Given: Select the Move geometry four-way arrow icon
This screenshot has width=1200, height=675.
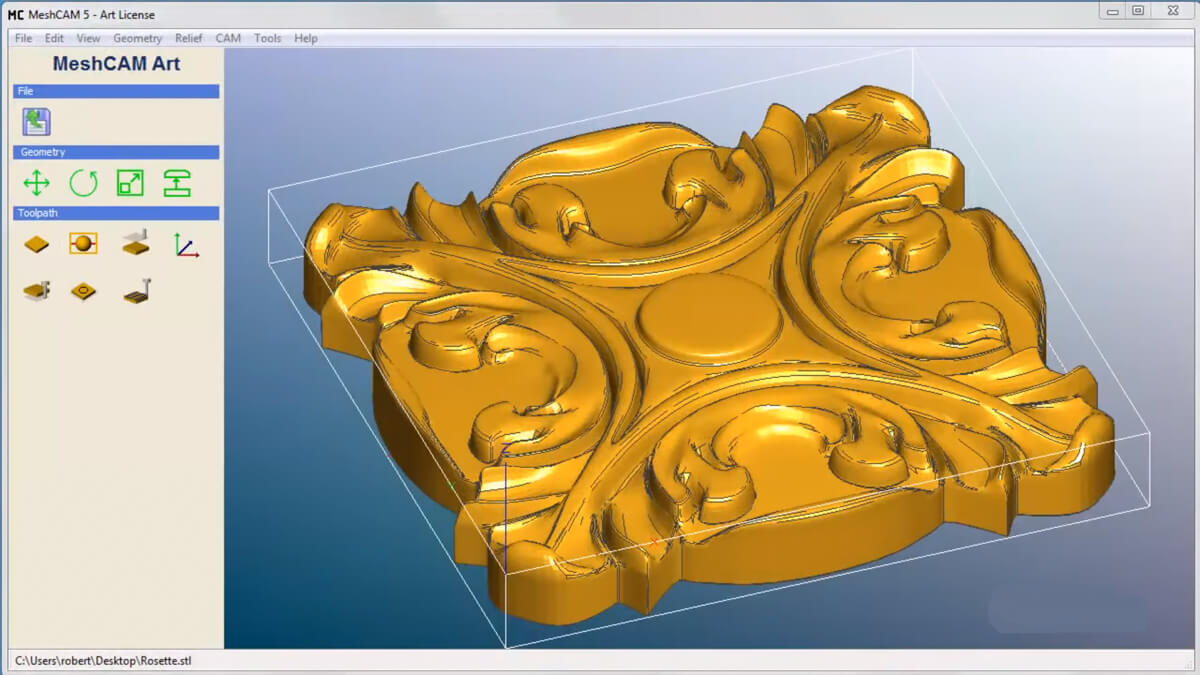Looking at the screenshot, I should (x=36, y=183).
